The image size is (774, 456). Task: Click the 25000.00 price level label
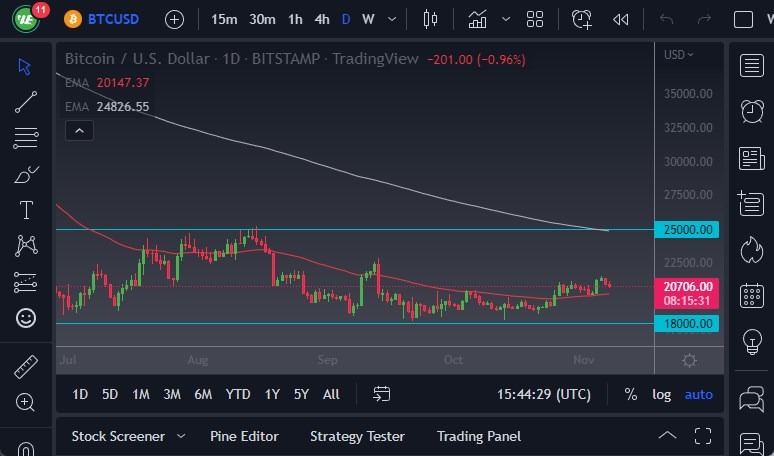(688, 230)
